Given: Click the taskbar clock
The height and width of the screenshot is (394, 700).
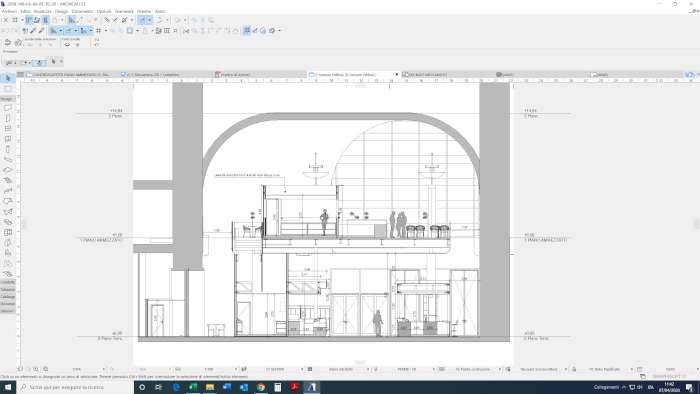Looking at the screenshot, I should pos(669,387).
